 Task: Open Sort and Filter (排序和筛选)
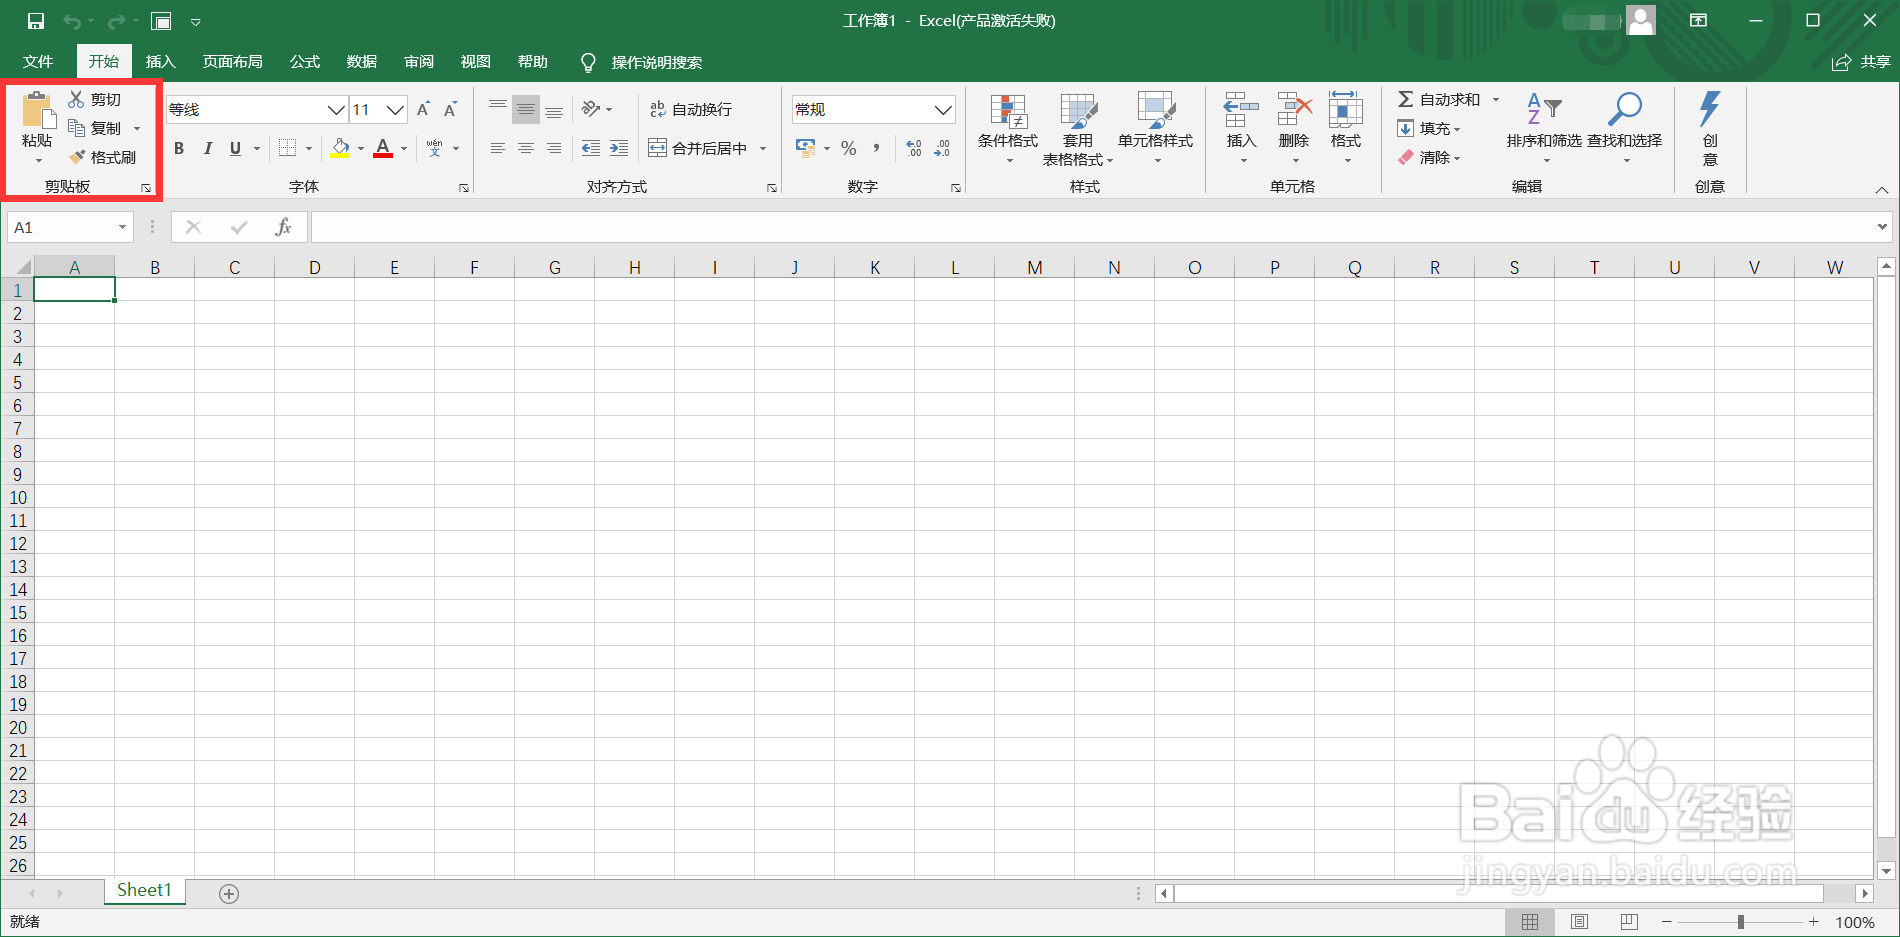[x=1544, y=129]
